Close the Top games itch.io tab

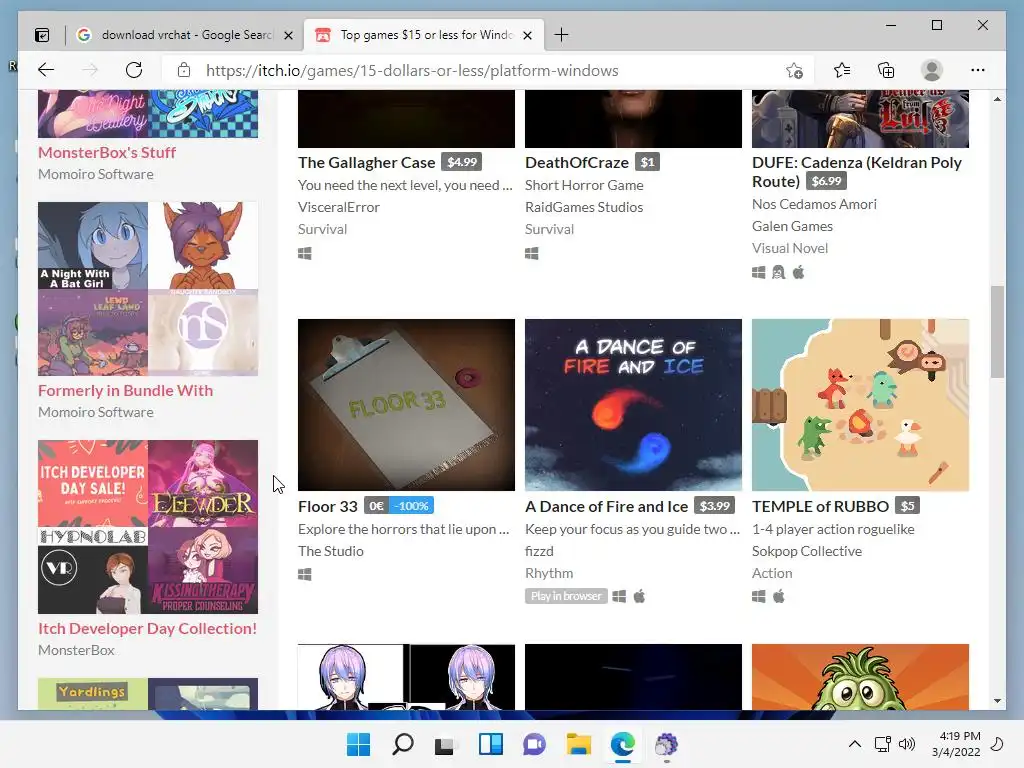click(x=528, y=35)
